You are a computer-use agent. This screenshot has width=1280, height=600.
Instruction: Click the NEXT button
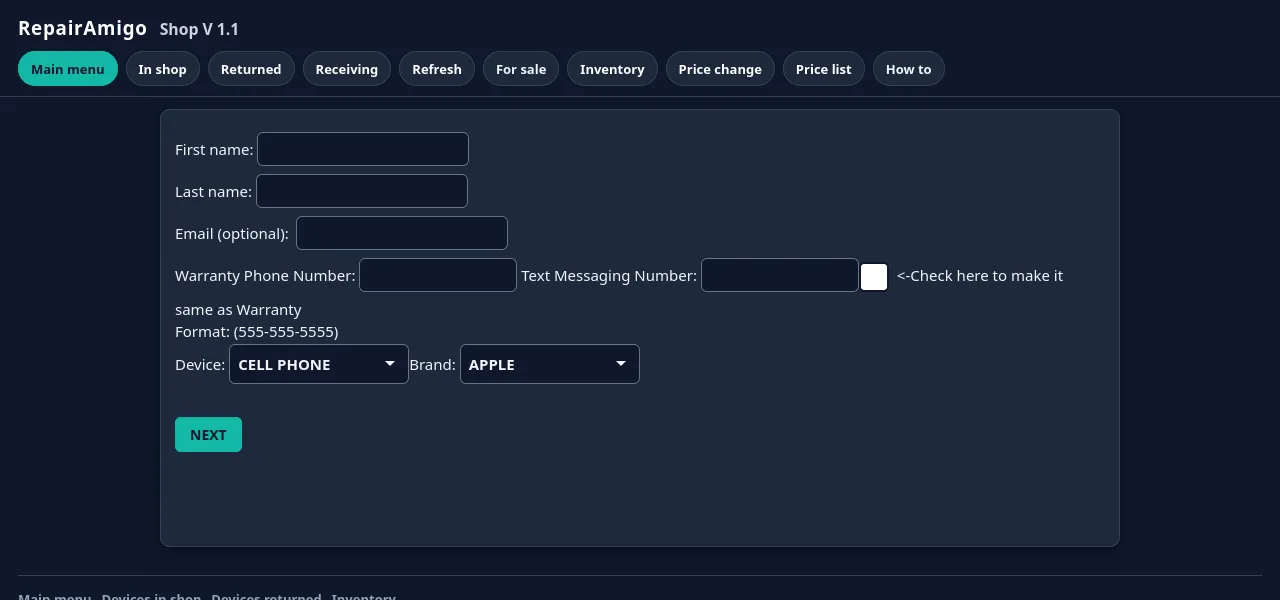tap(208, 434)
